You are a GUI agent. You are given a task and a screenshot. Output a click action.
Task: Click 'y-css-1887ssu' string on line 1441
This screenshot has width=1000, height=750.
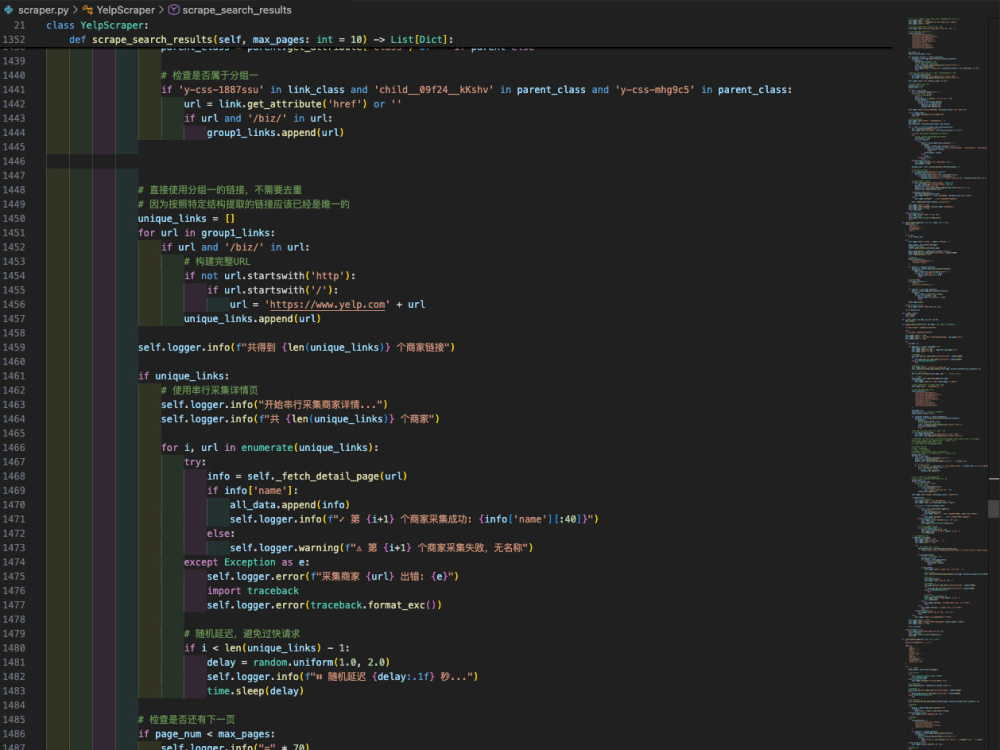[x=221, y=89]
